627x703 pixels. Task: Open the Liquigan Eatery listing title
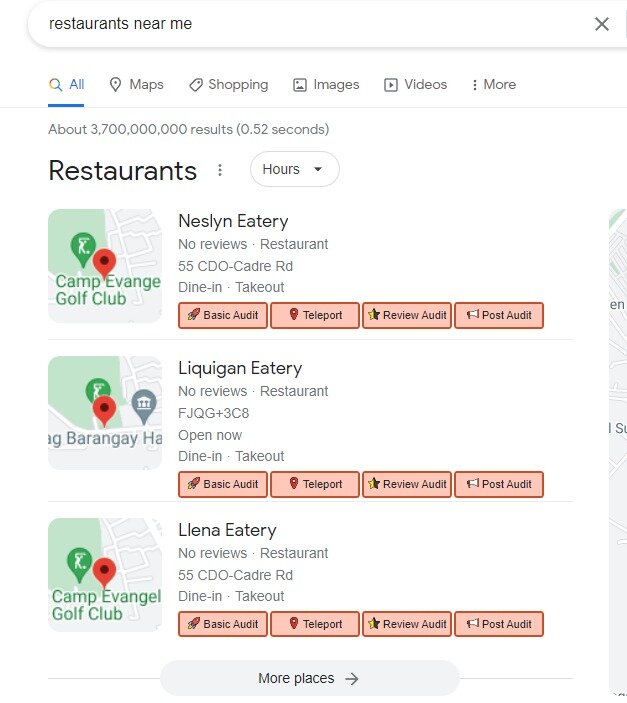coord(240,368)
